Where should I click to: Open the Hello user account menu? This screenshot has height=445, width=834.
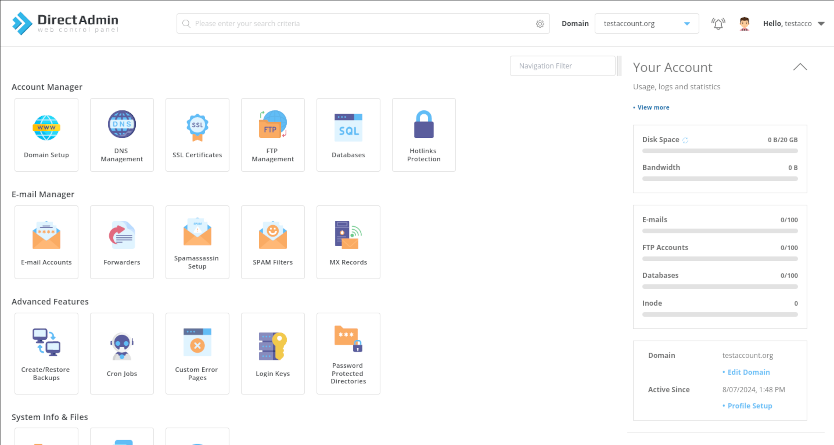click(x=791, y=23)
